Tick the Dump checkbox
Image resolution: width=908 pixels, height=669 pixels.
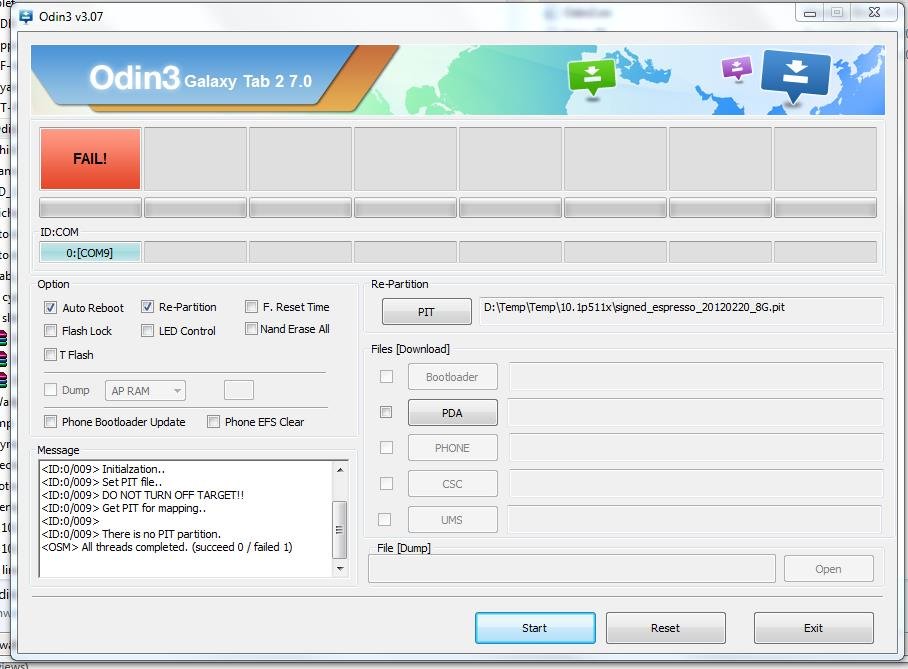pyautogui.click(x=50, y=390)
